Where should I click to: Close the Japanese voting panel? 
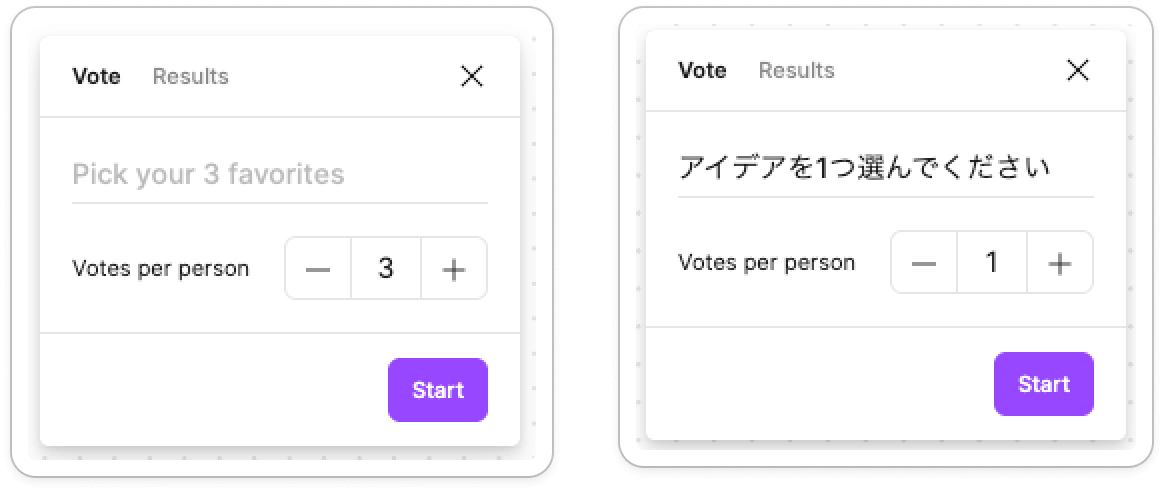point(1077,70)
